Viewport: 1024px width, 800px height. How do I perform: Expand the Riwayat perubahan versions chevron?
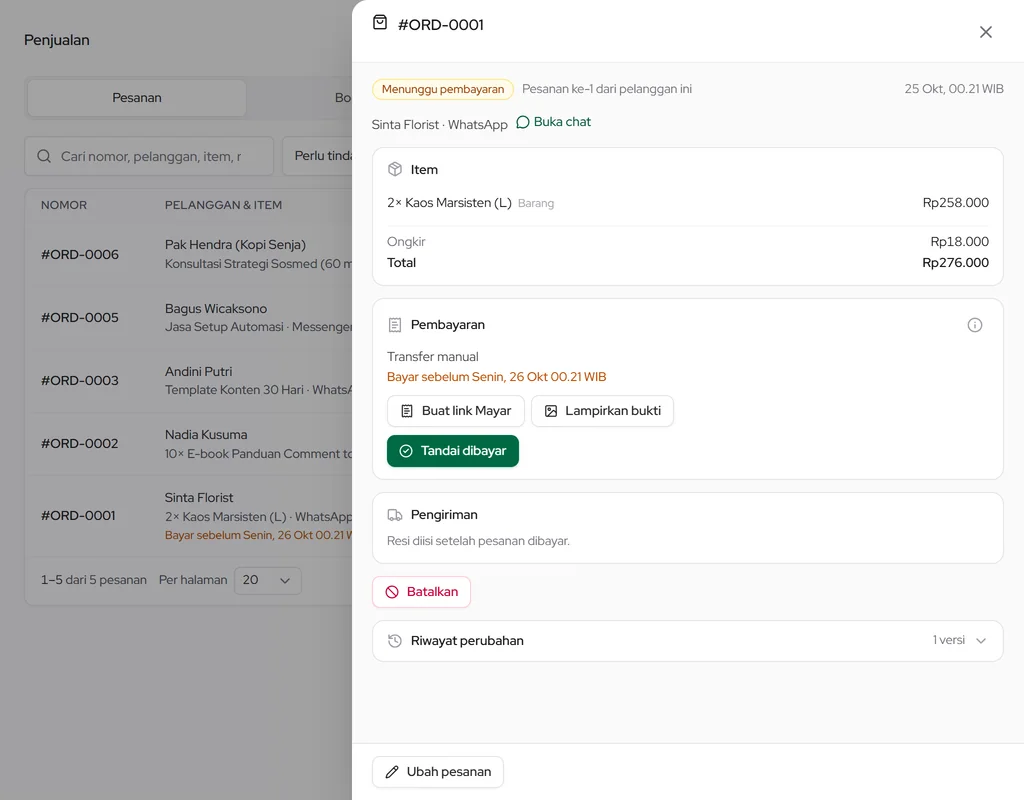pos(980,641)
